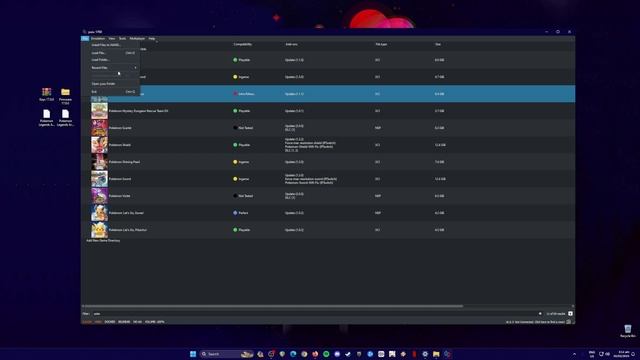Viewport: 640px width, 360px height.
Task: Click Ingame status icon for Pokemon Sword
Action: [x=235, y=179]
